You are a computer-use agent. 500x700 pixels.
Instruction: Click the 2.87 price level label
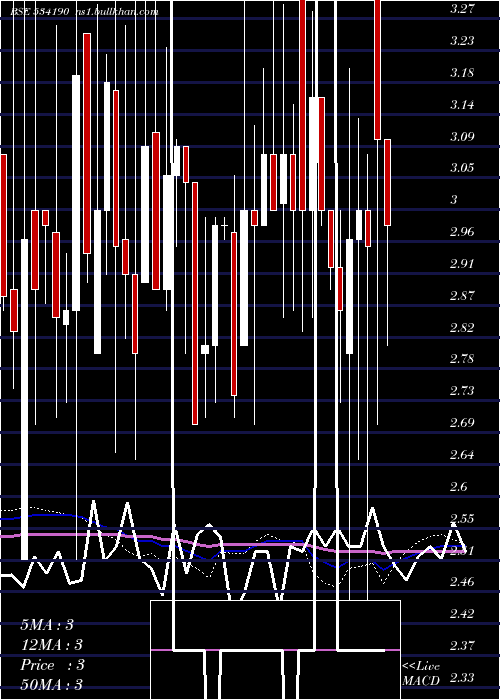[x=460, y=296]
